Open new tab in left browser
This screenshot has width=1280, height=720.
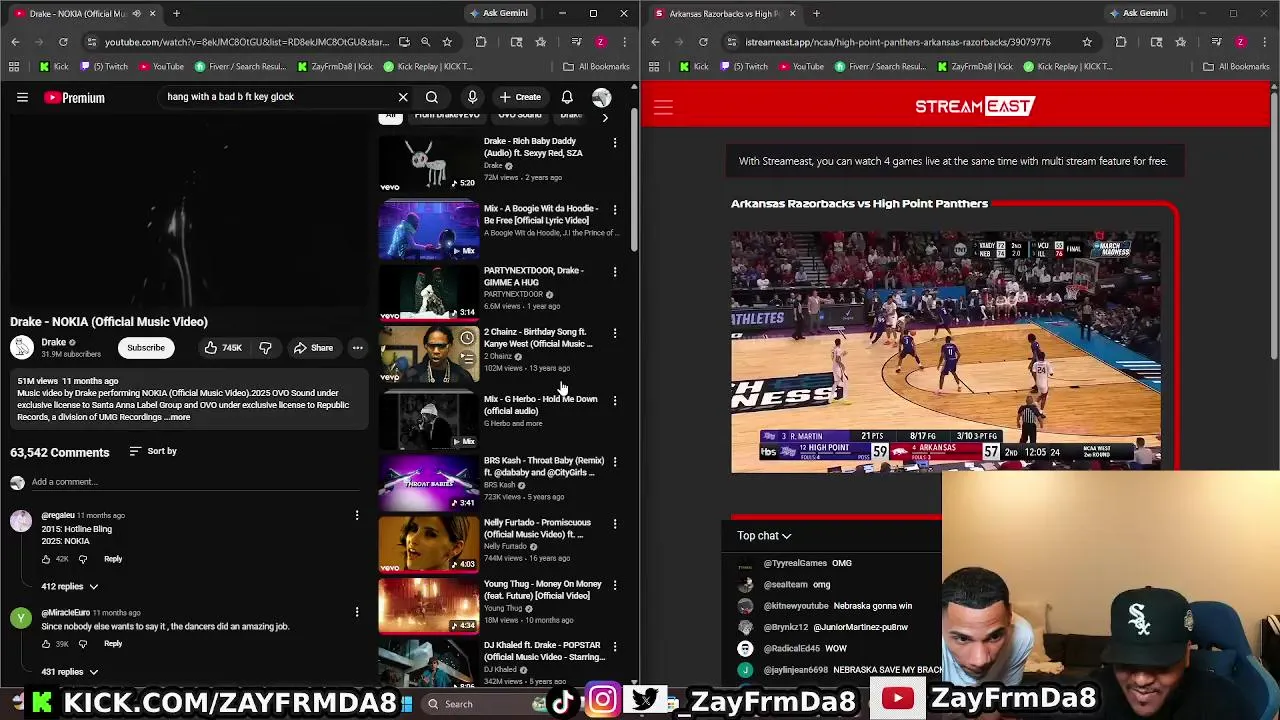[176, 14]
